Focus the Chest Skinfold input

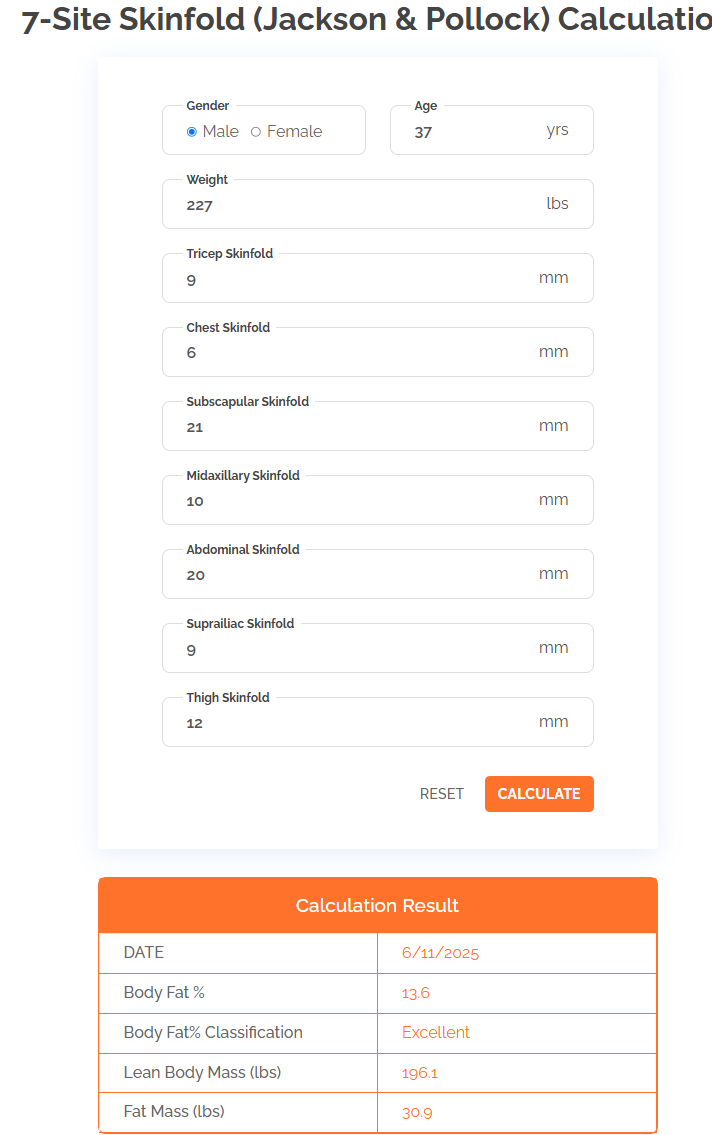click(378, 352)
